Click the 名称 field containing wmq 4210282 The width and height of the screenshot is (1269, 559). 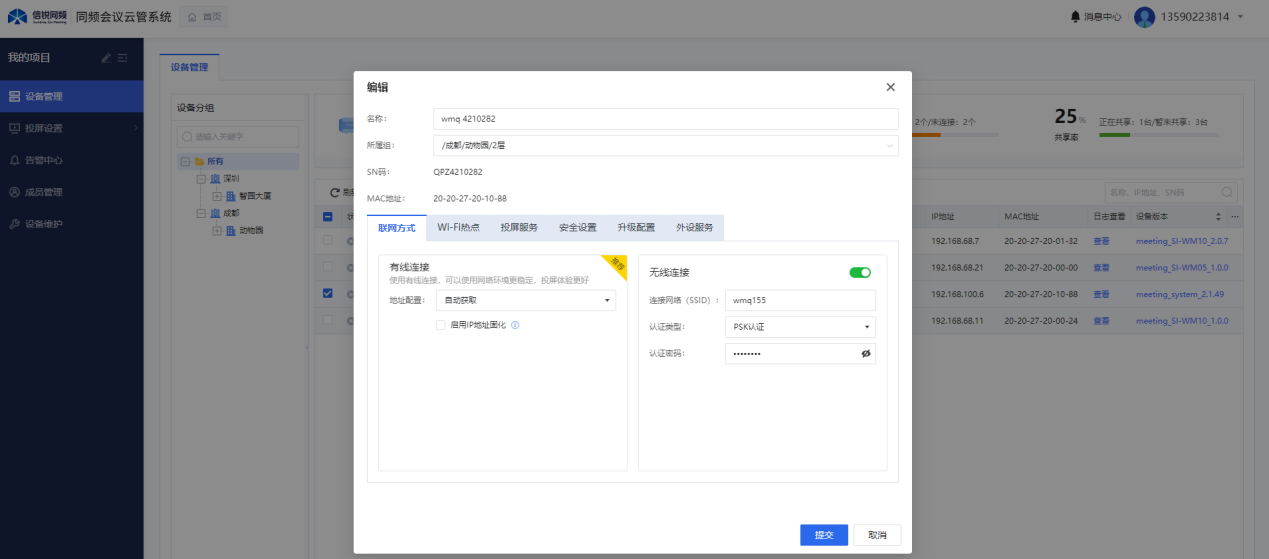pyautogui.click(x=665, y=119)
